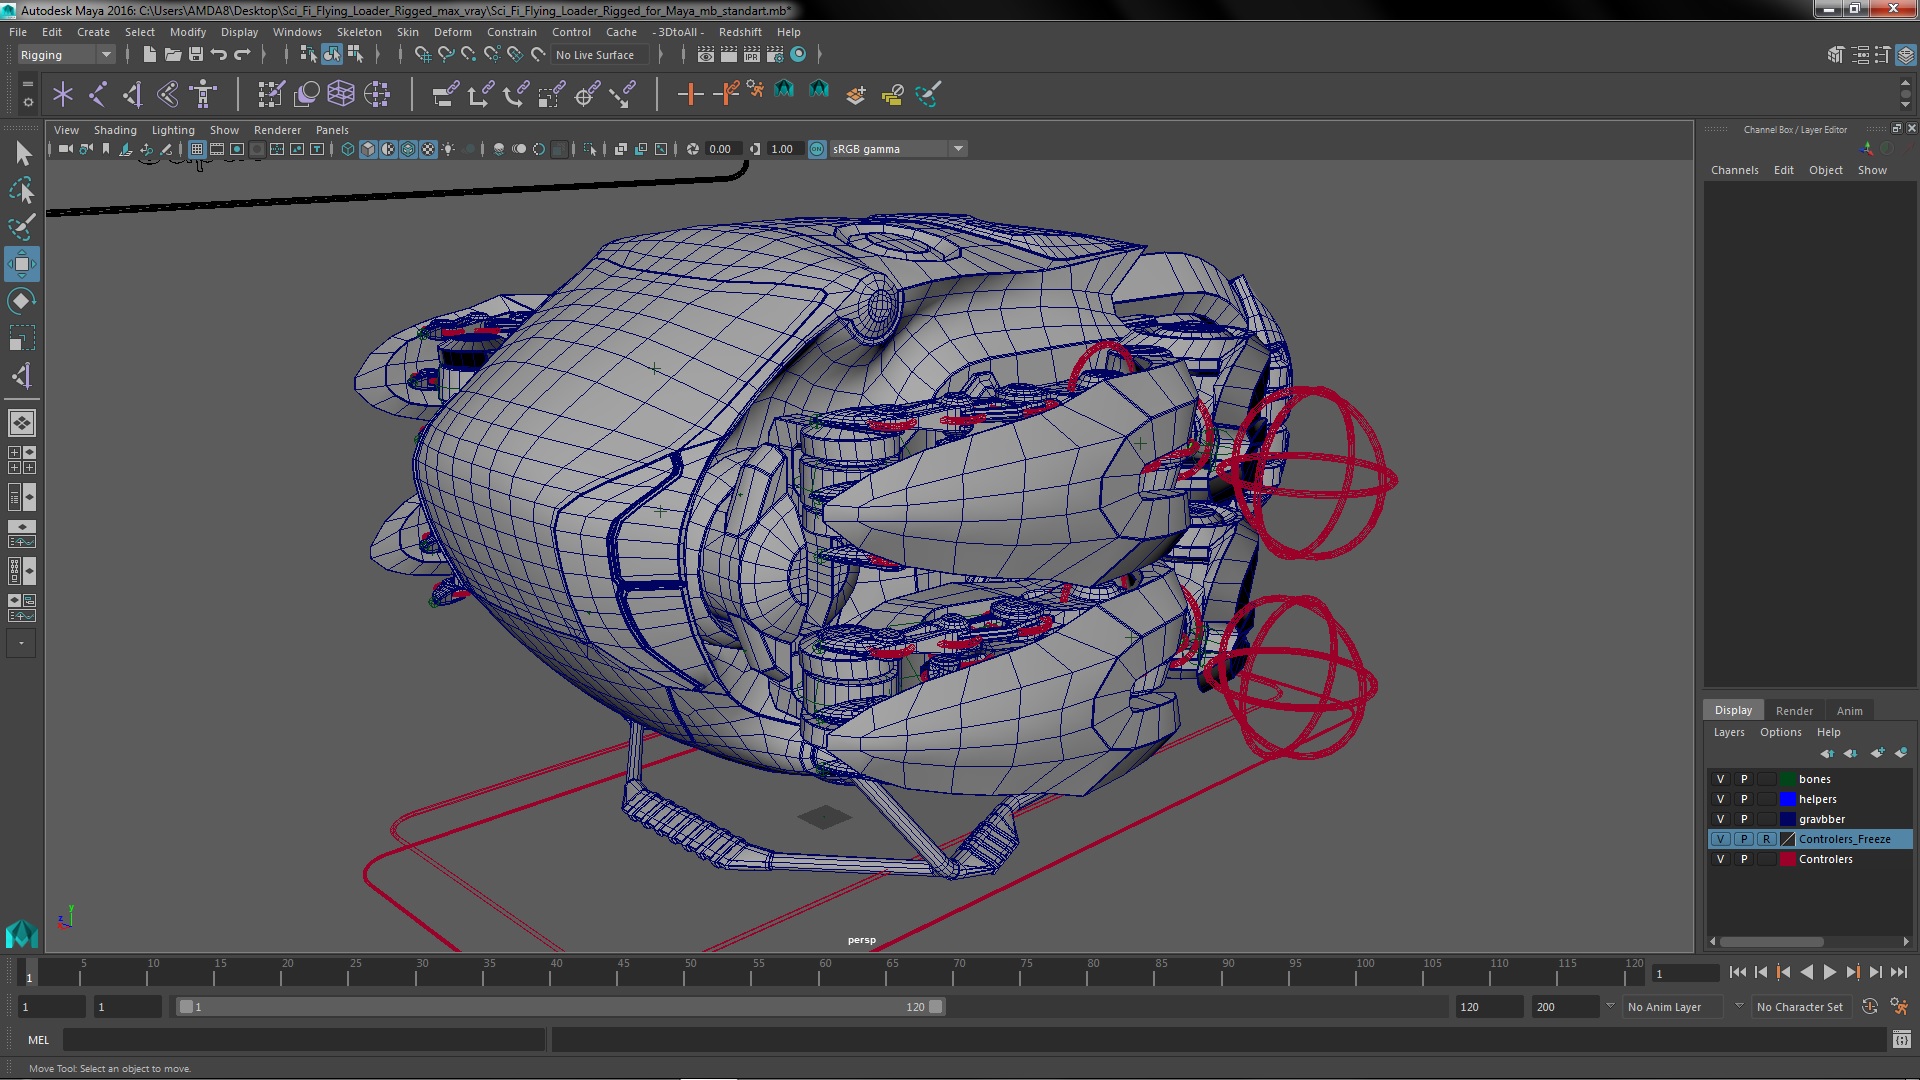Click the Auto keyframe toggle icon
1920x1080 pixels.
click(x=1870, y=1007)
